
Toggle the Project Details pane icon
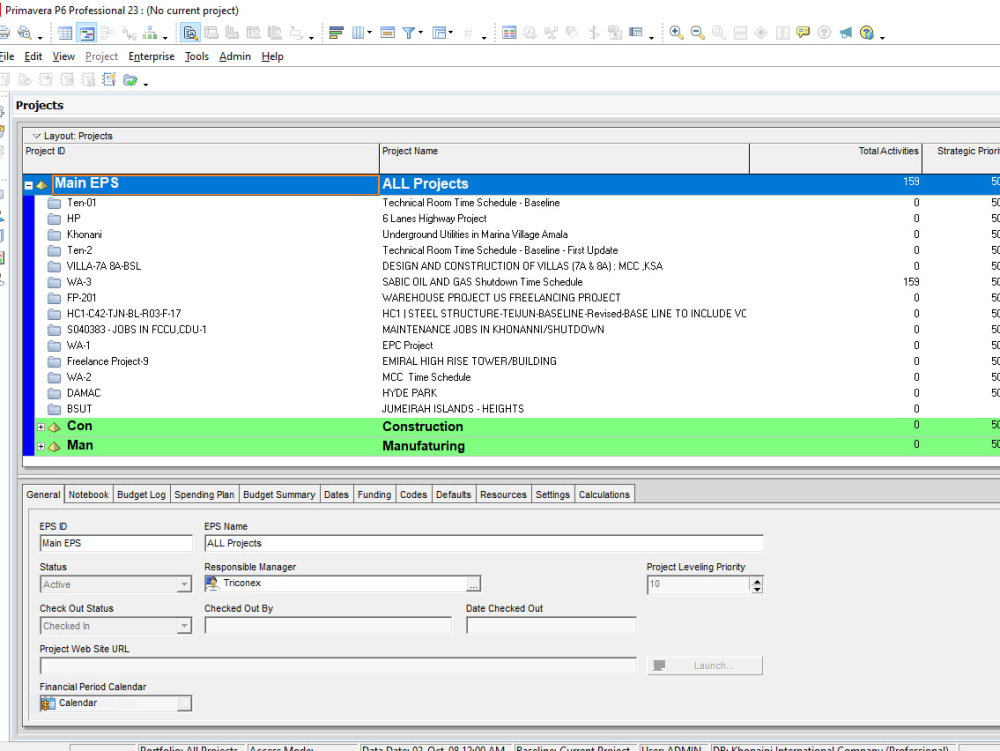pyautogui.click(x=190, y=33)
